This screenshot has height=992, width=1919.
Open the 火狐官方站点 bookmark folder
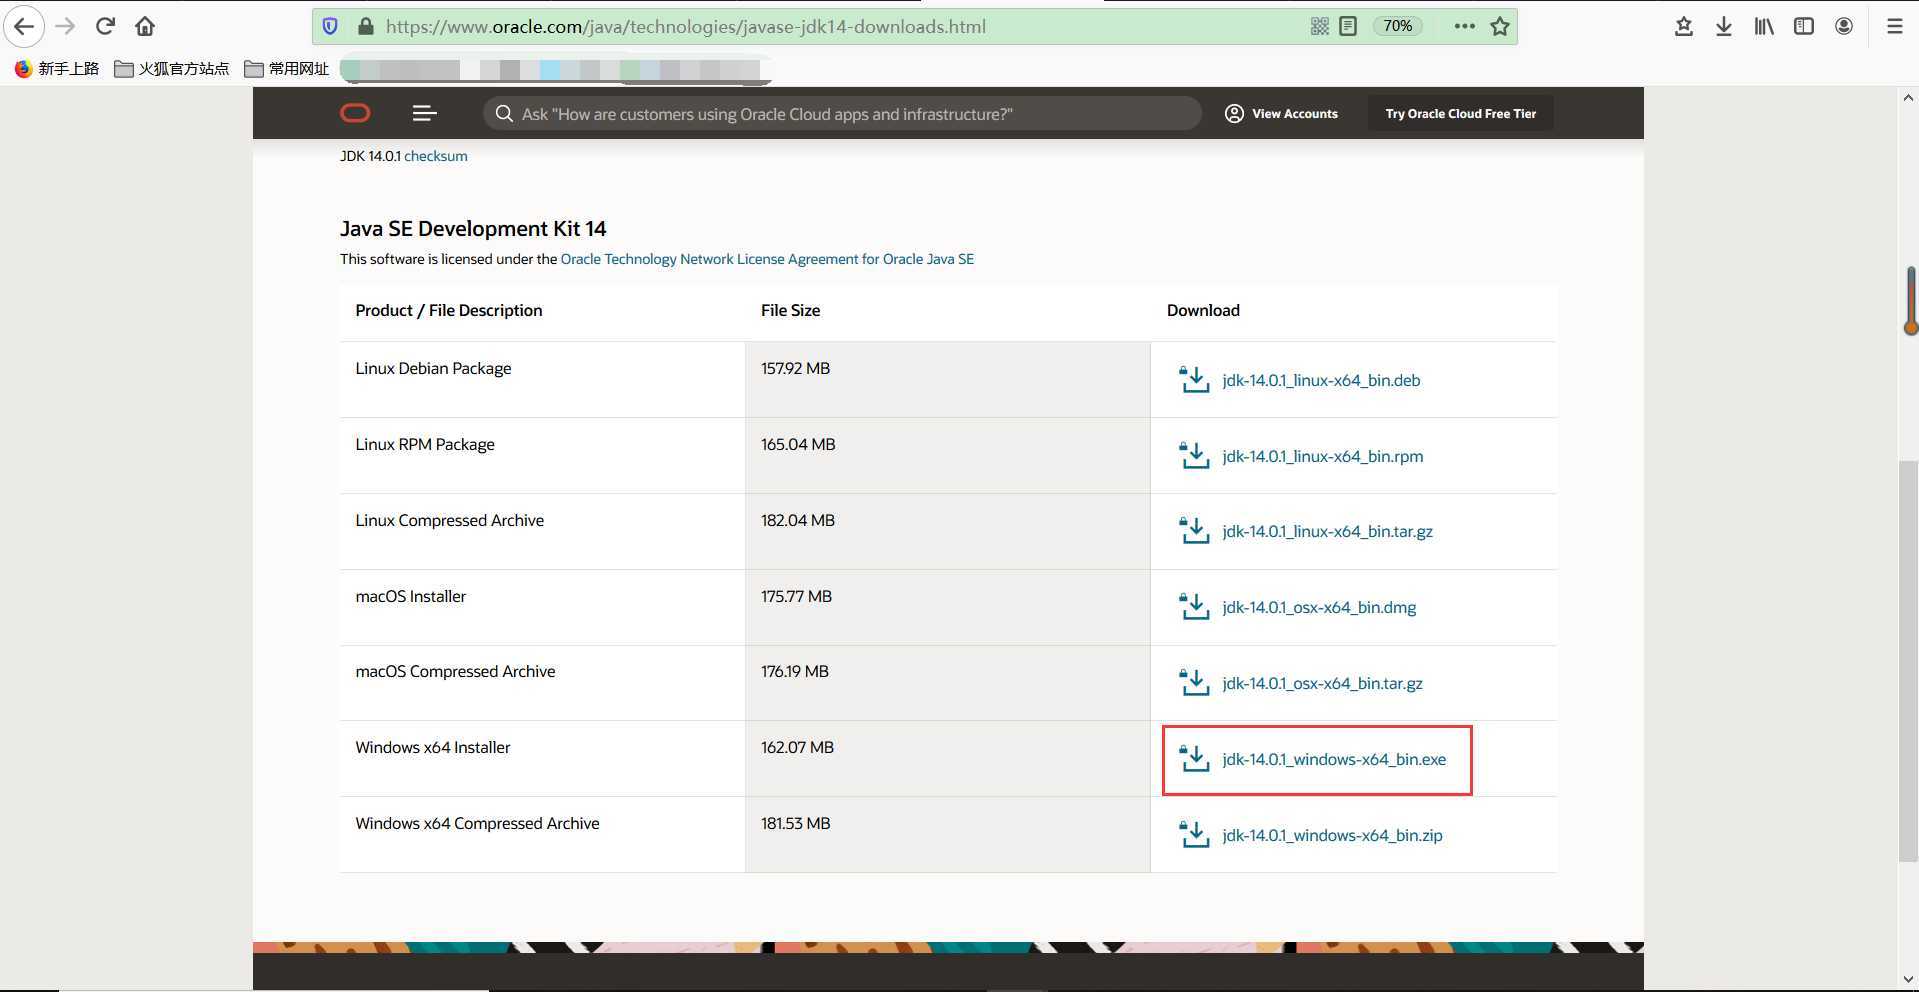(x=172, y=68)
